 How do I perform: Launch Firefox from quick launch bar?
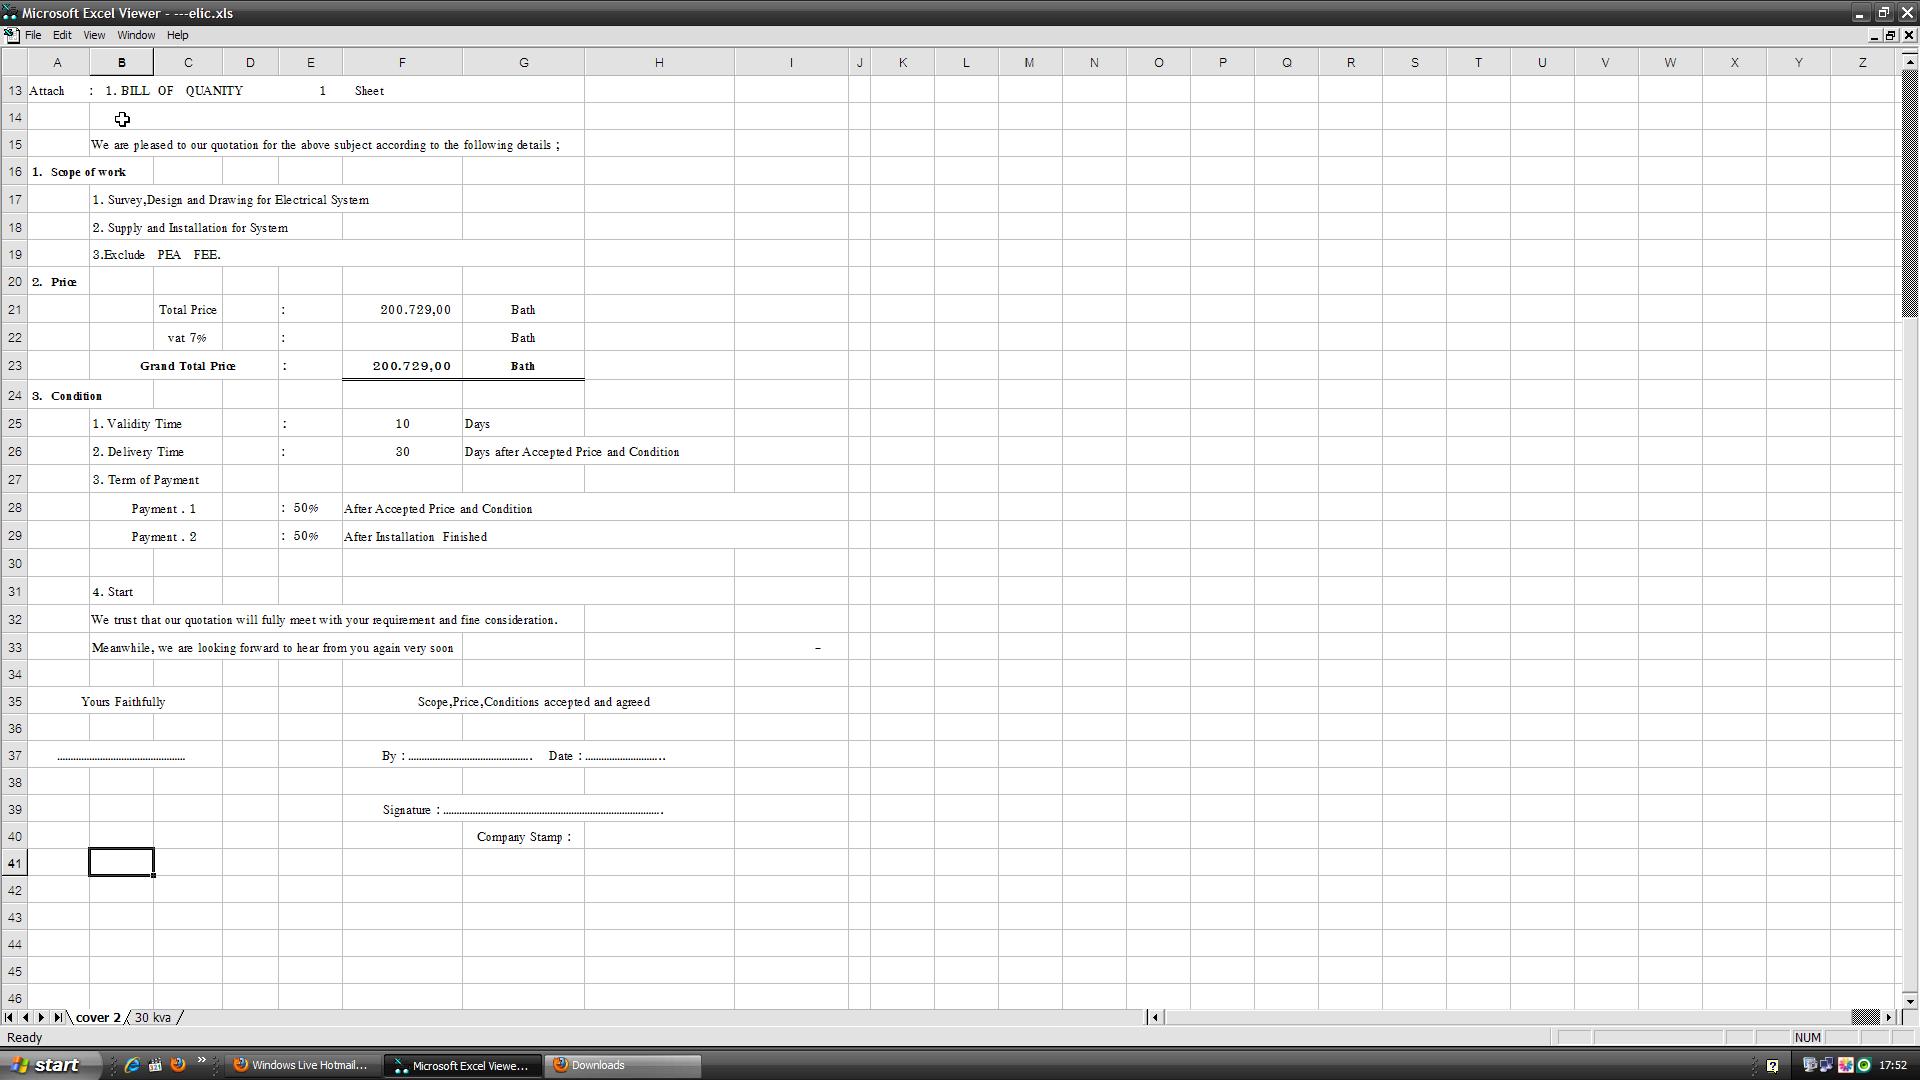click(x=178, y=1065)
